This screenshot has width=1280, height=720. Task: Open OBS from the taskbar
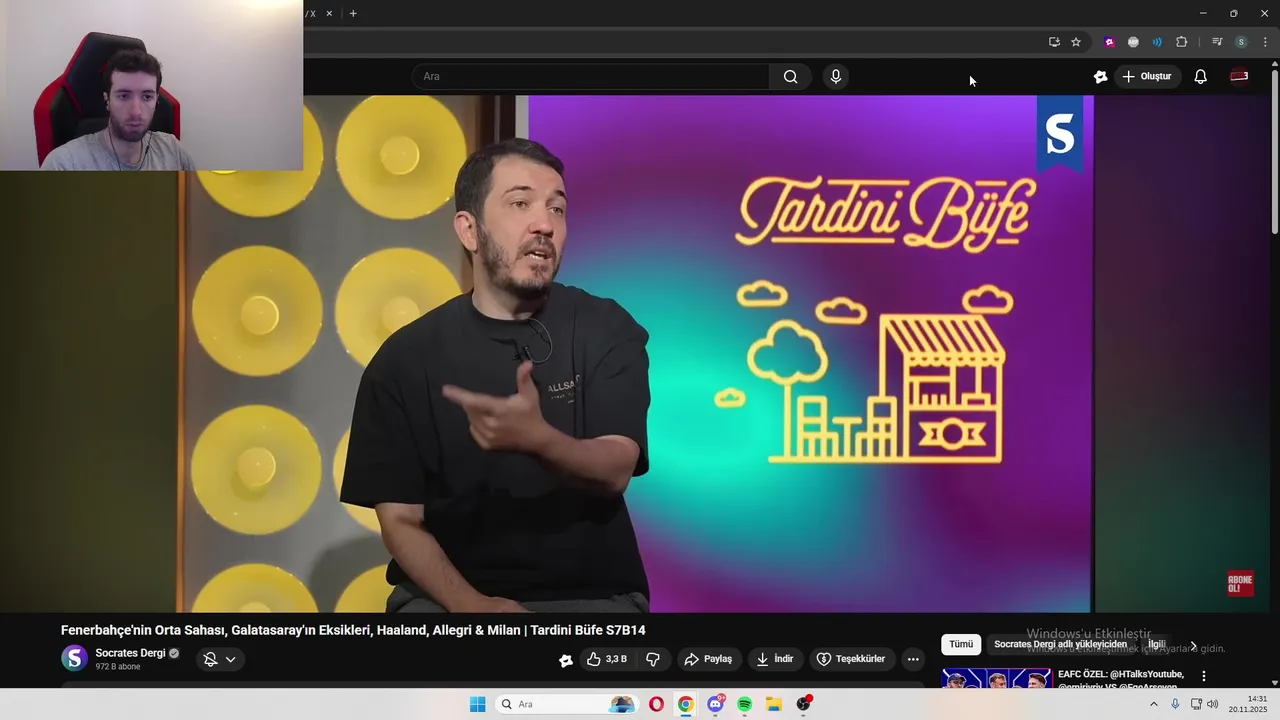coord(804,704)
